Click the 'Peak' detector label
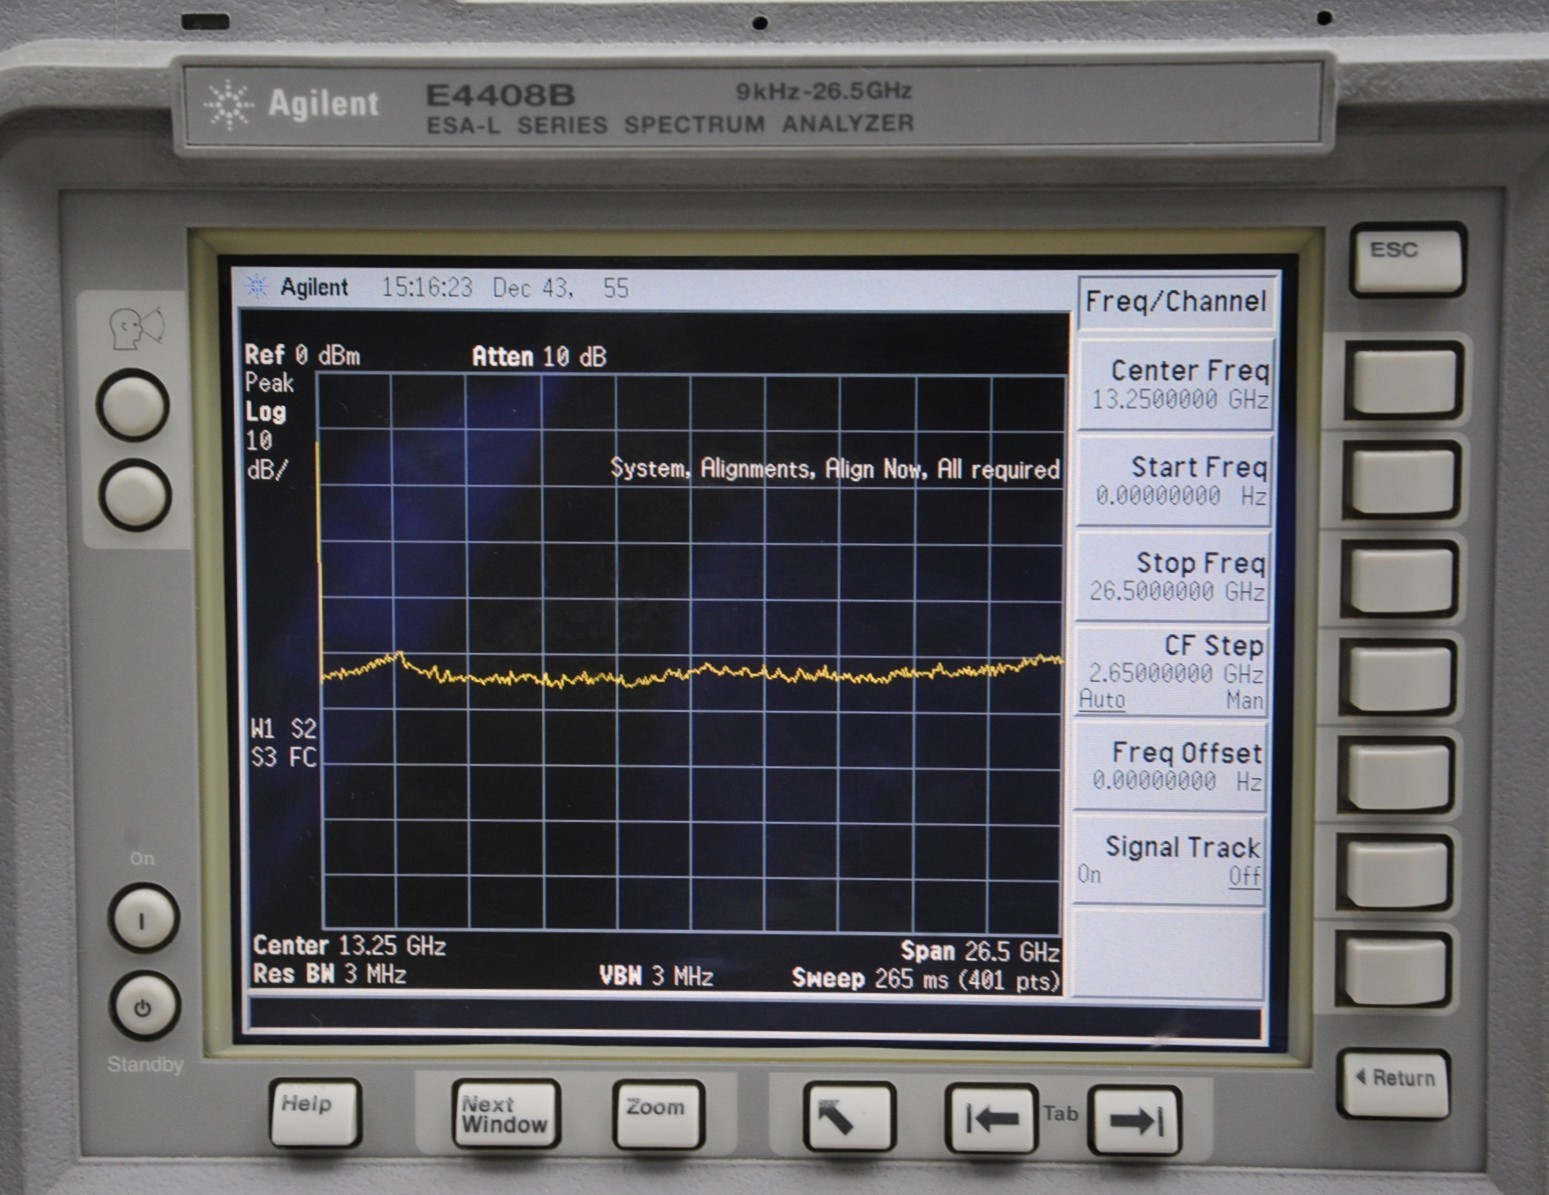This screenshot has height=1195, width=1549. point(269,383)
